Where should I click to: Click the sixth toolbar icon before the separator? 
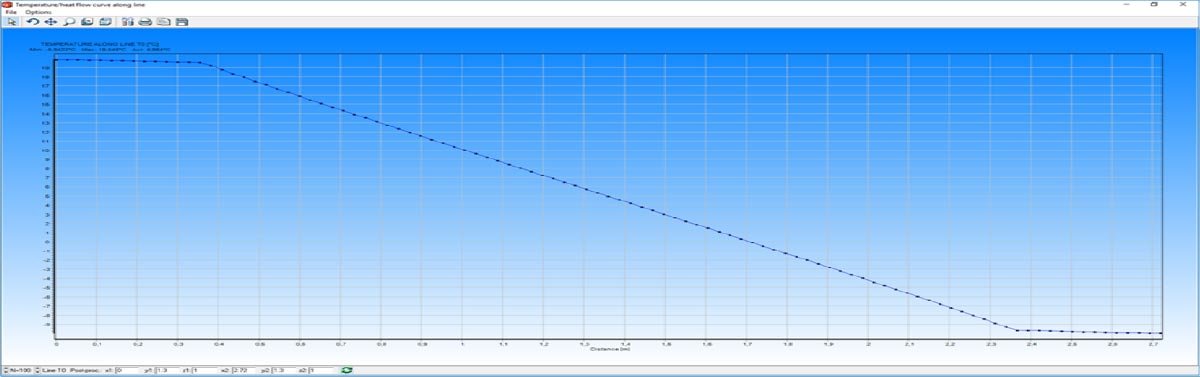105,21
